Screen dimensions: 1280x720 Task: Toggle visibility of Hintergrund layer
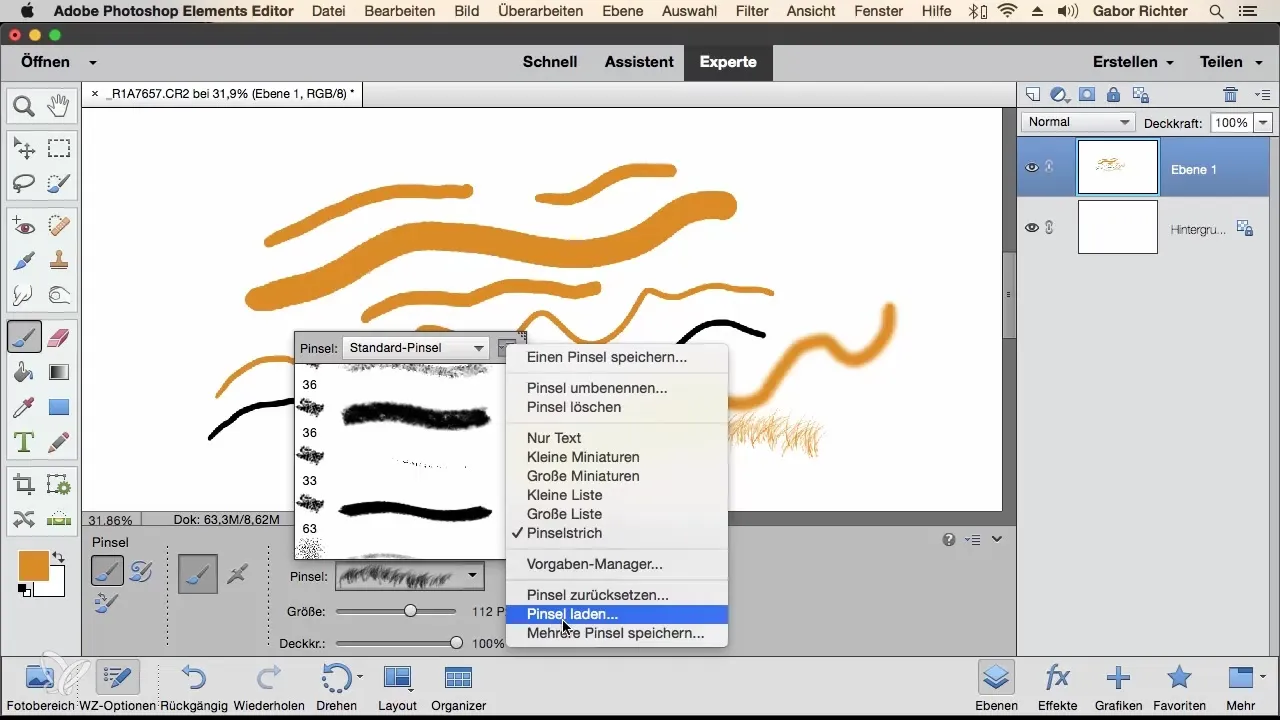(1032, 228)
